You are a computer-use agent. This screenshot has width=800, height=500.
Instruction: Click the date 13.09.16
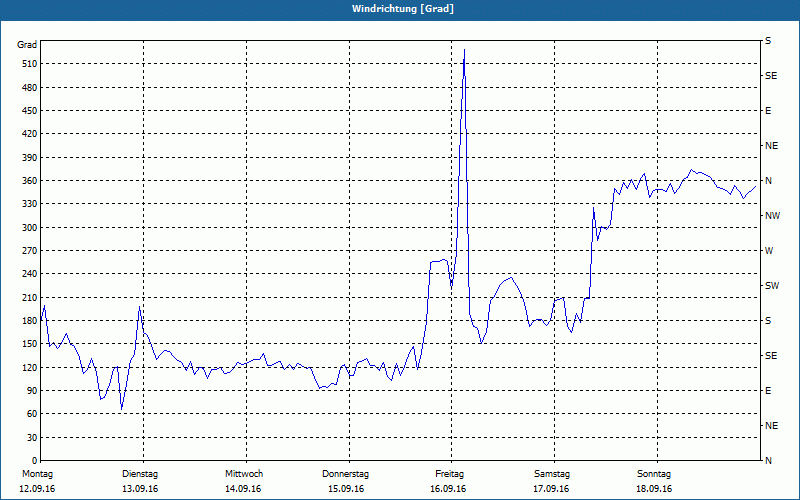pos(140,489)
